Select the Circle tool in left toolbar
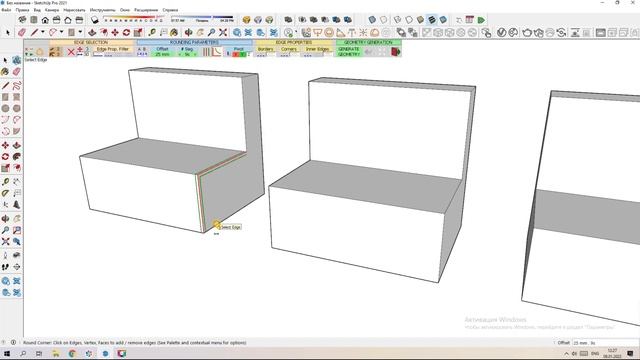The width and height of the screenshot is (640, 360). [5, 109]
